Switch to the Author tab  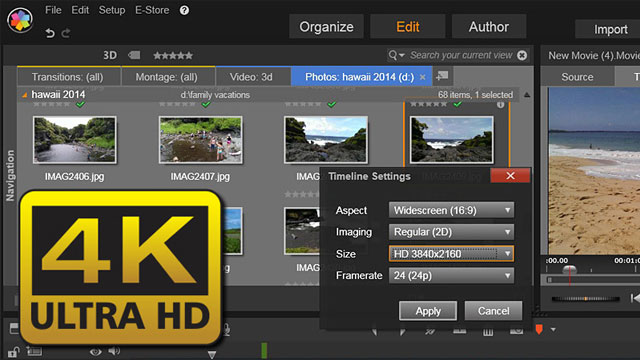[489, 27]
